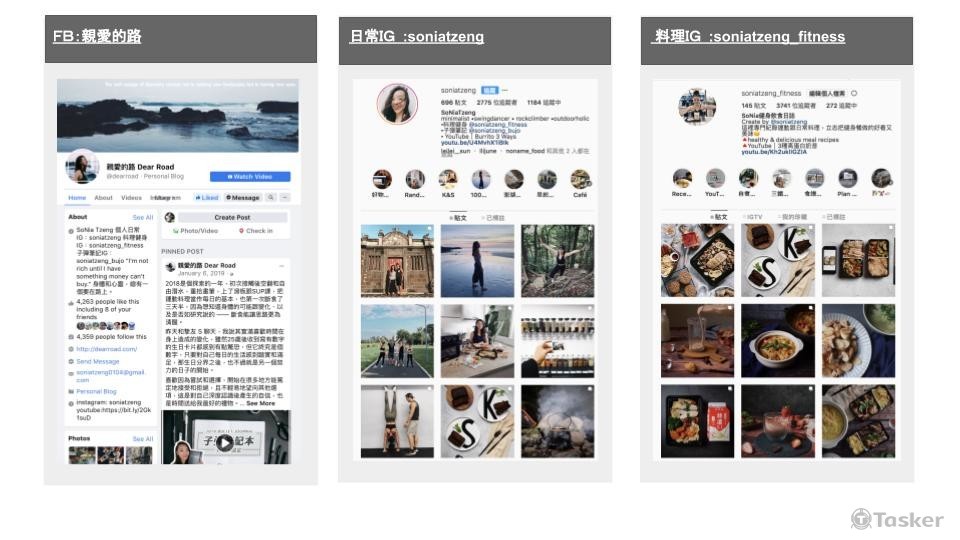960x540 pixels.
Task: Click the Message button on Facebook page
Action: click(243, 198)
